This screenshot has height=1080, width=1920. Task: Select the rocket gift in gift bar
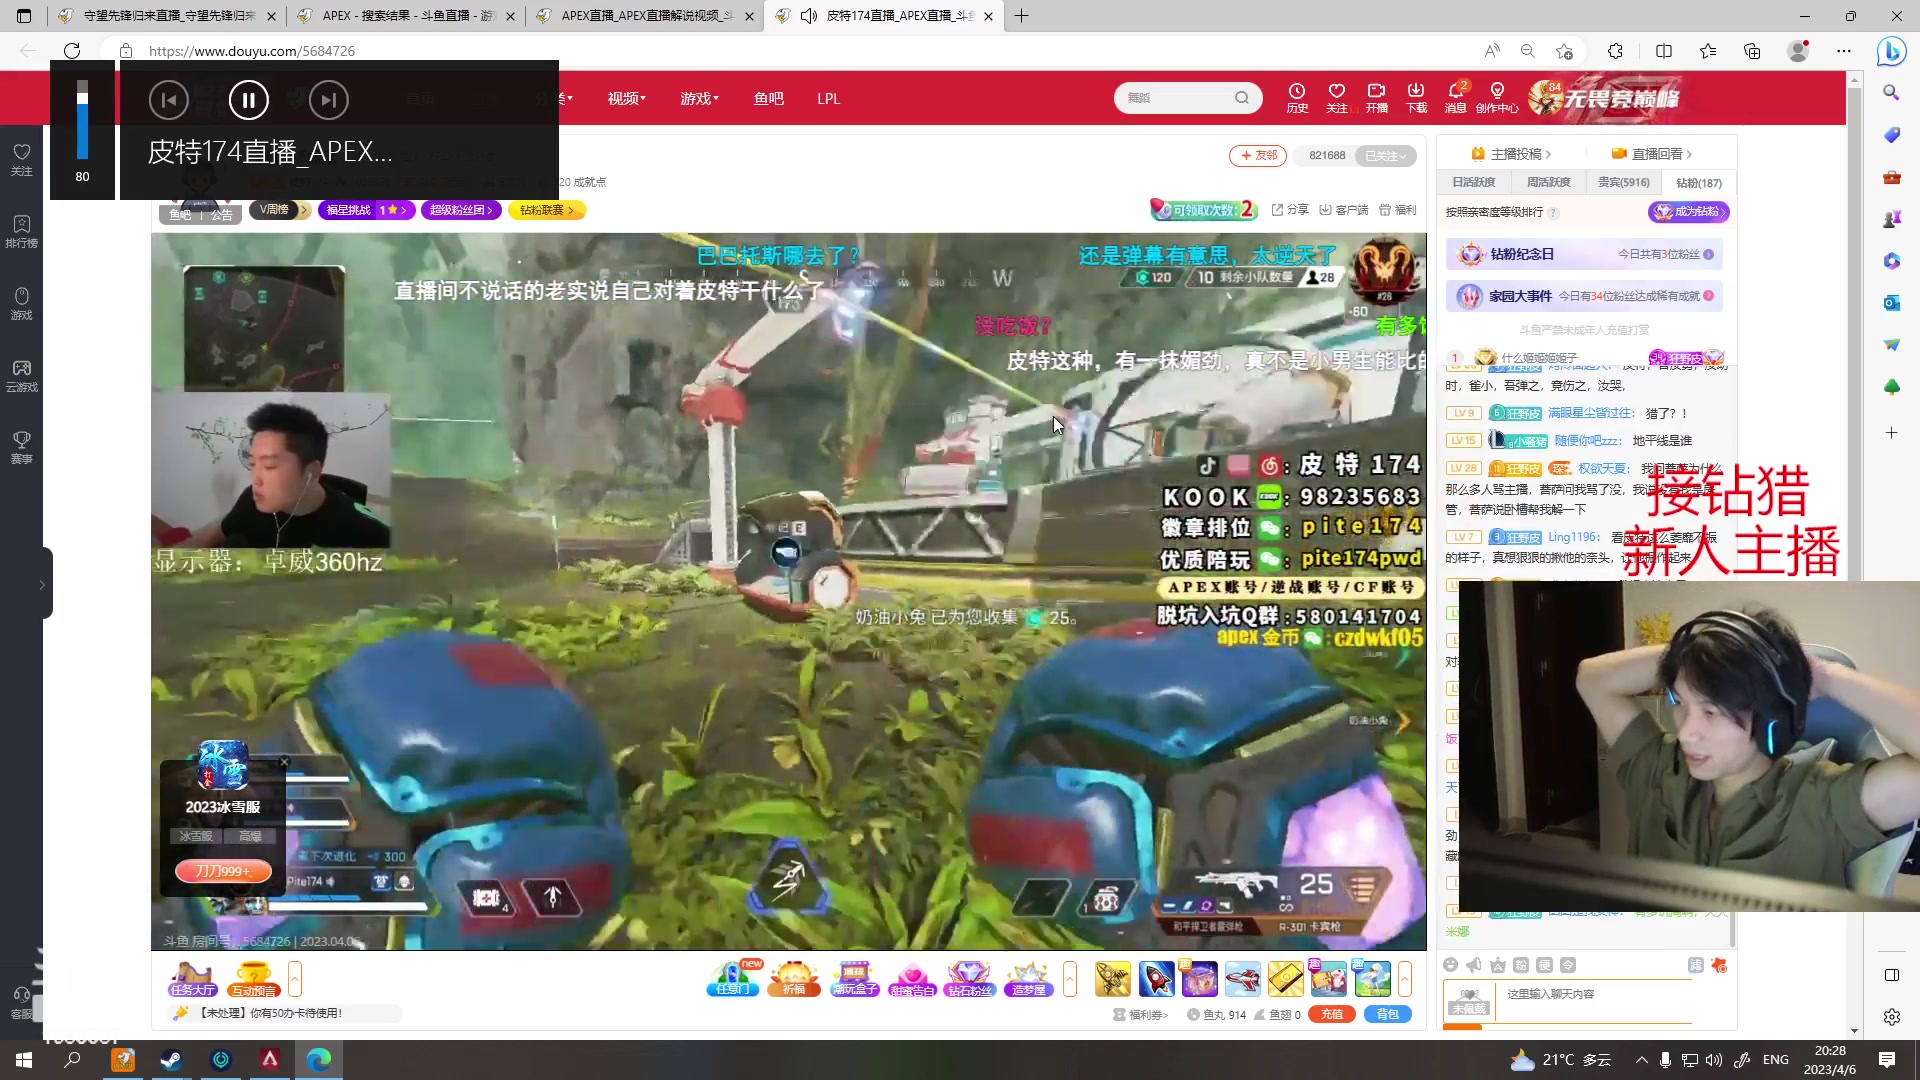click(1156, 979)
